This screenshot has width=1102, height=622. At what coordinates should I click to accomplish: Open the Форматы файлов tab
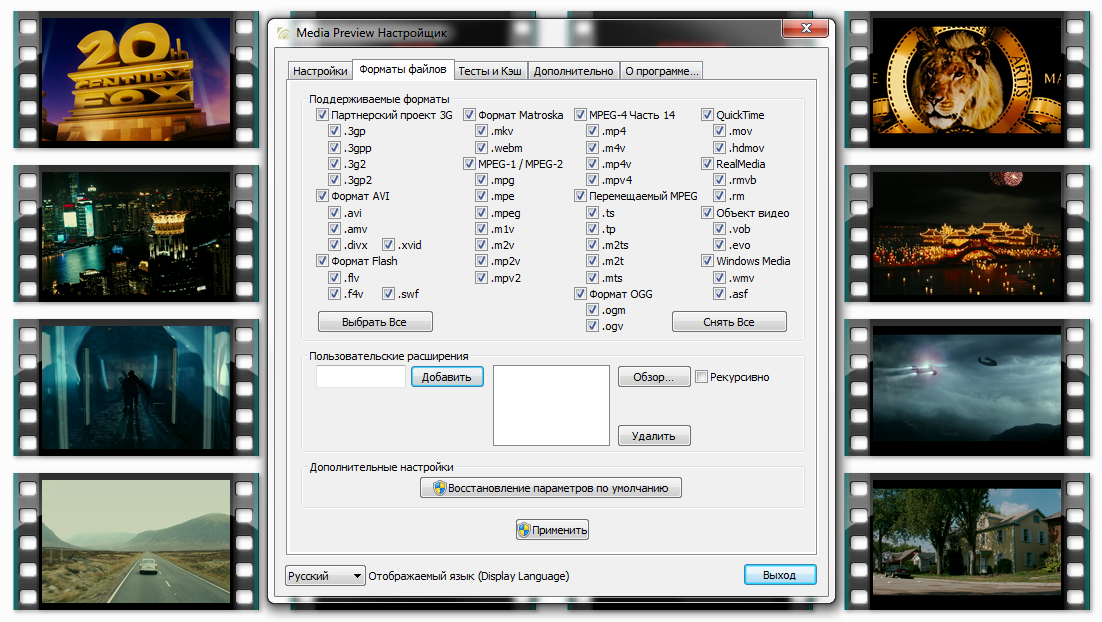[x=403, y=70]
